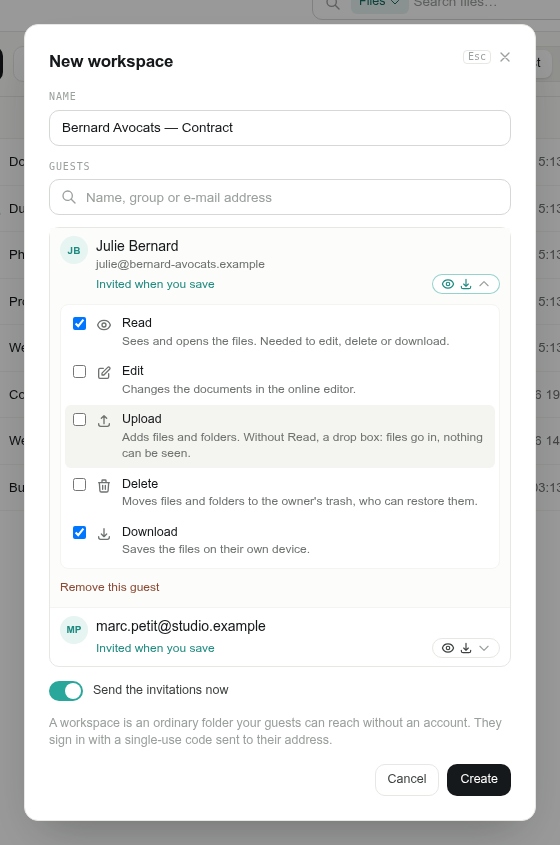Click the upload arrow icon beside Upload
The height and width of the screenshot is (845, 560).
(104, 421)
